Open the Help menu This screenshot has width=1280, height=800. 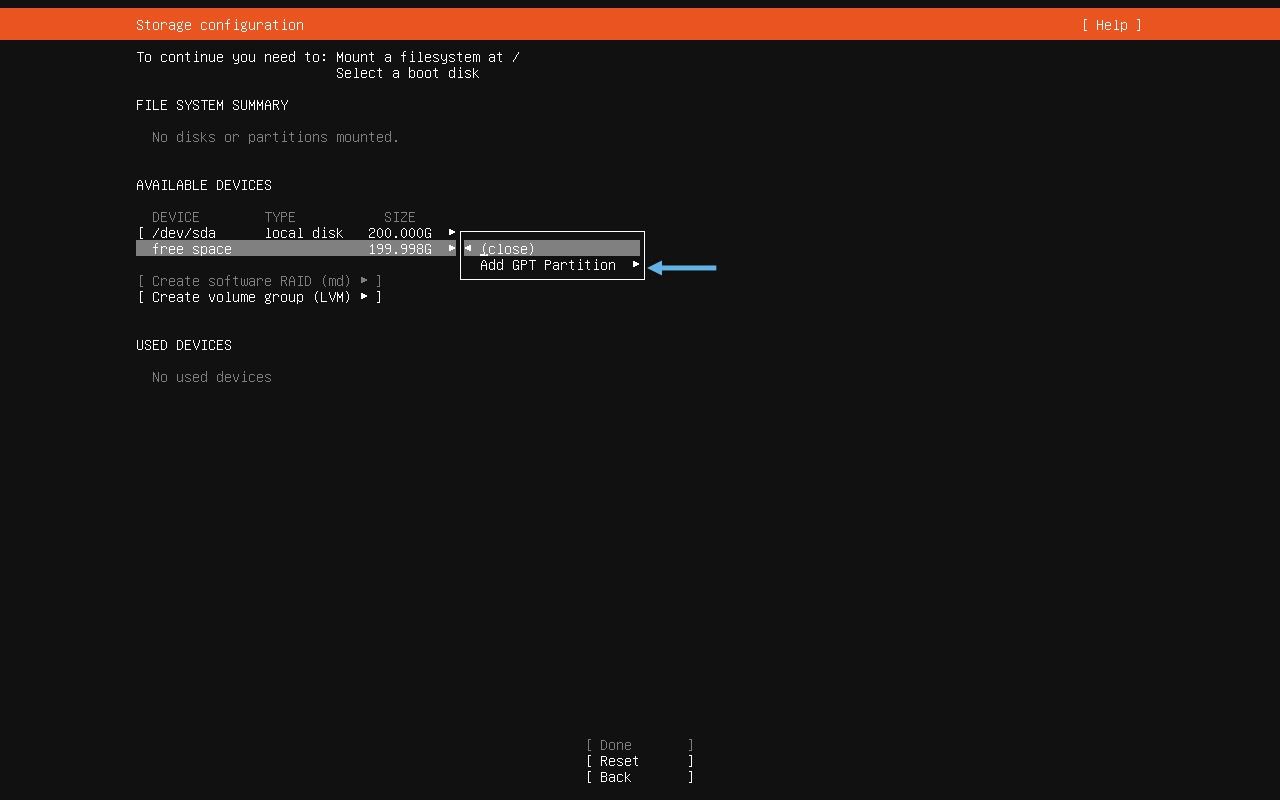[1110, 24]
